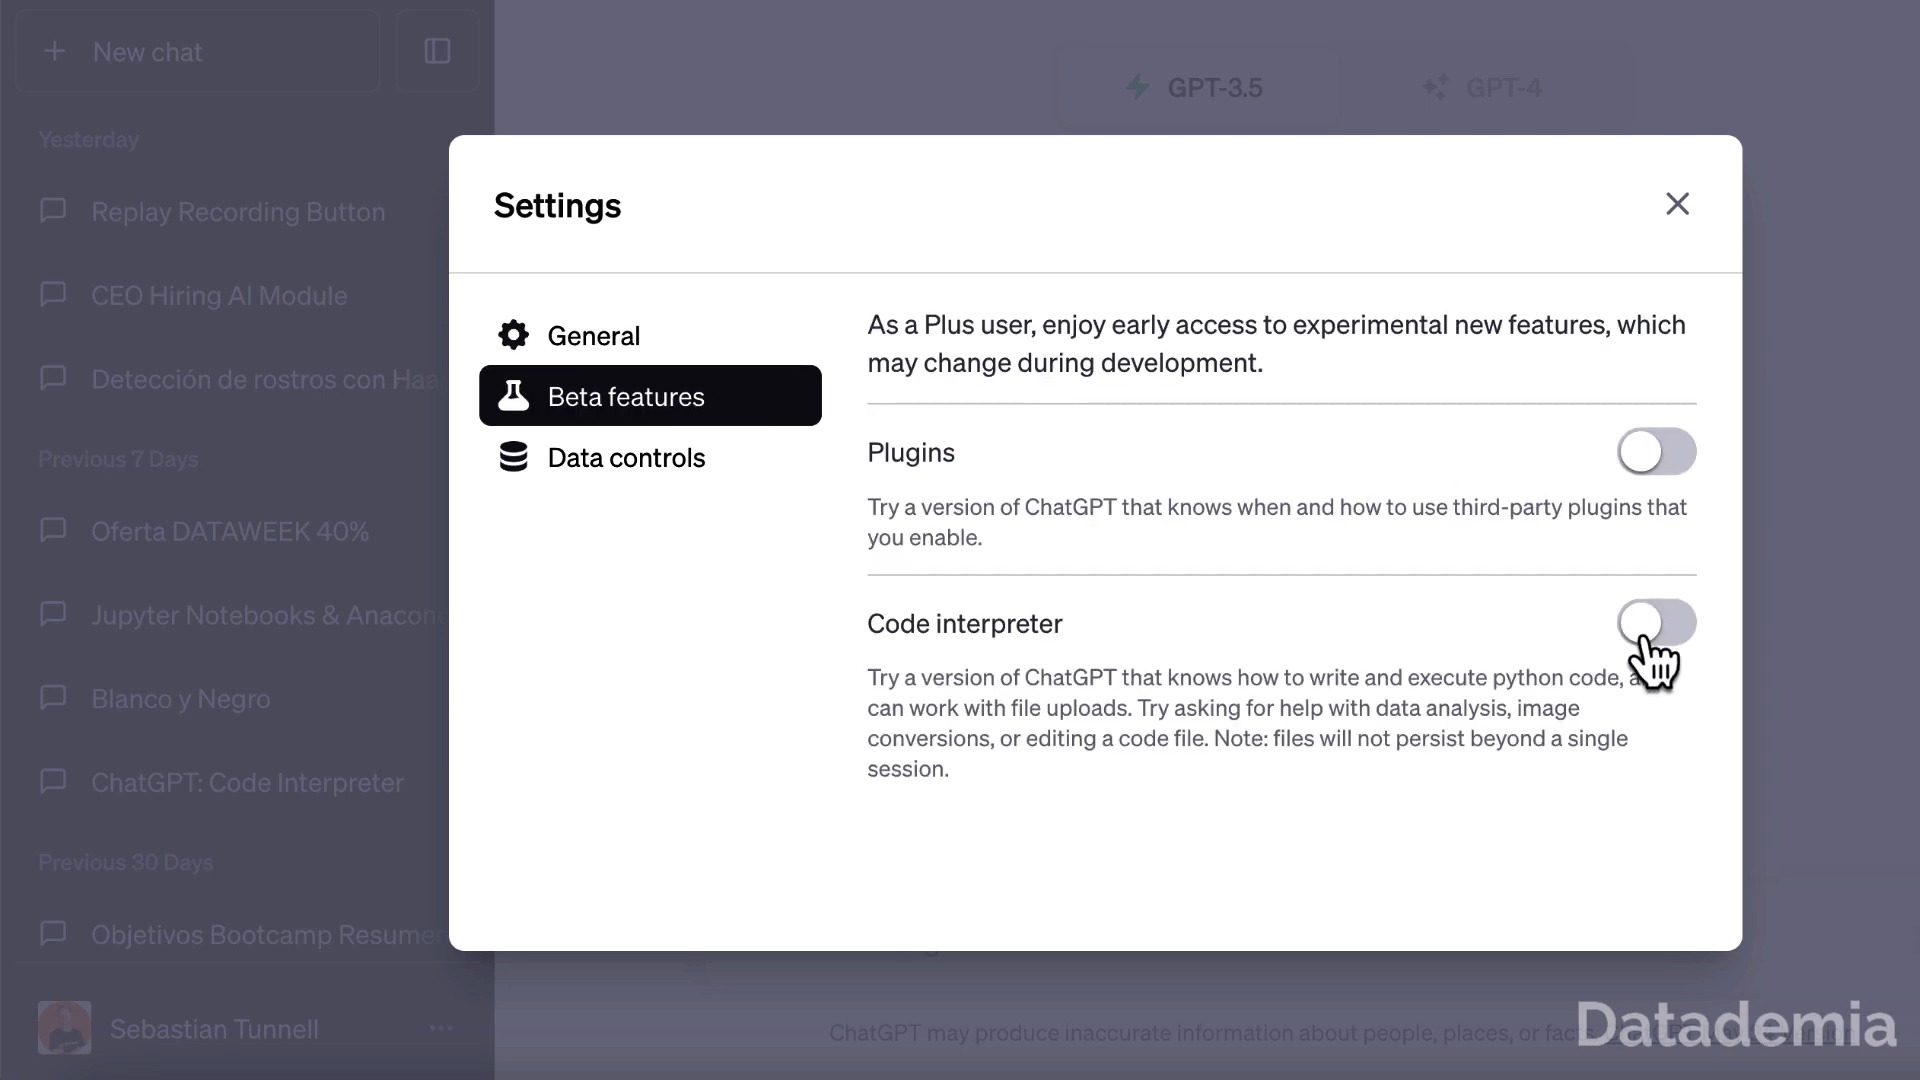Click the Sebastian Tunnell profile avatar
Viewport: 1920px width, 1080px height.
click(x=65, y=1028)
